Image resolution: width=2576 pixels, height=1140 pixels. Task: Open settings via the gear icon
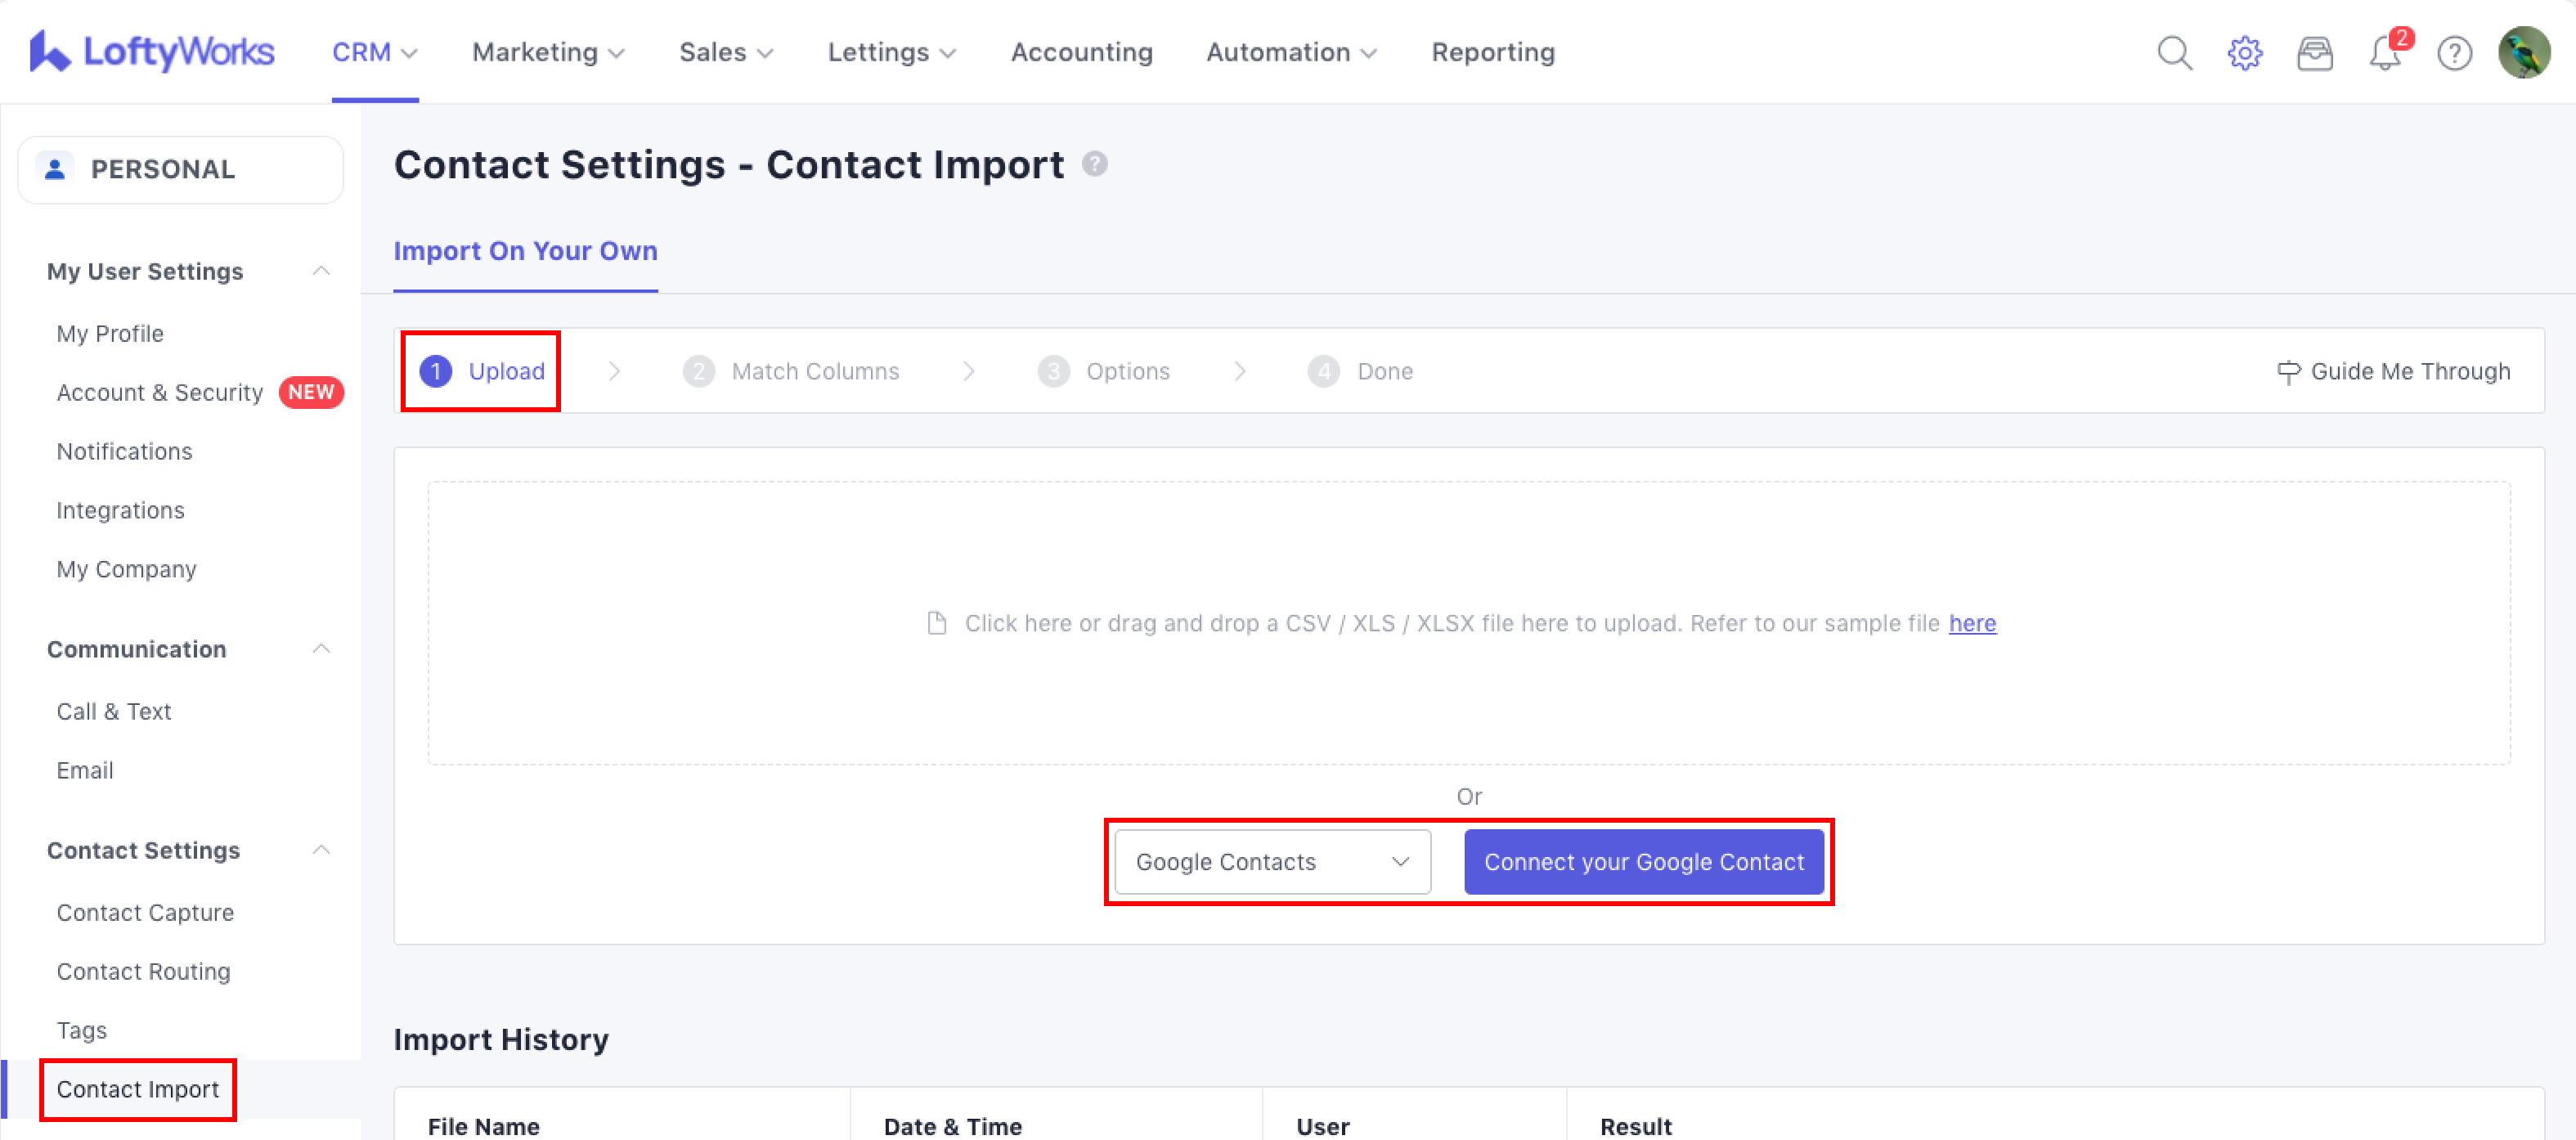pos(2245,52)
